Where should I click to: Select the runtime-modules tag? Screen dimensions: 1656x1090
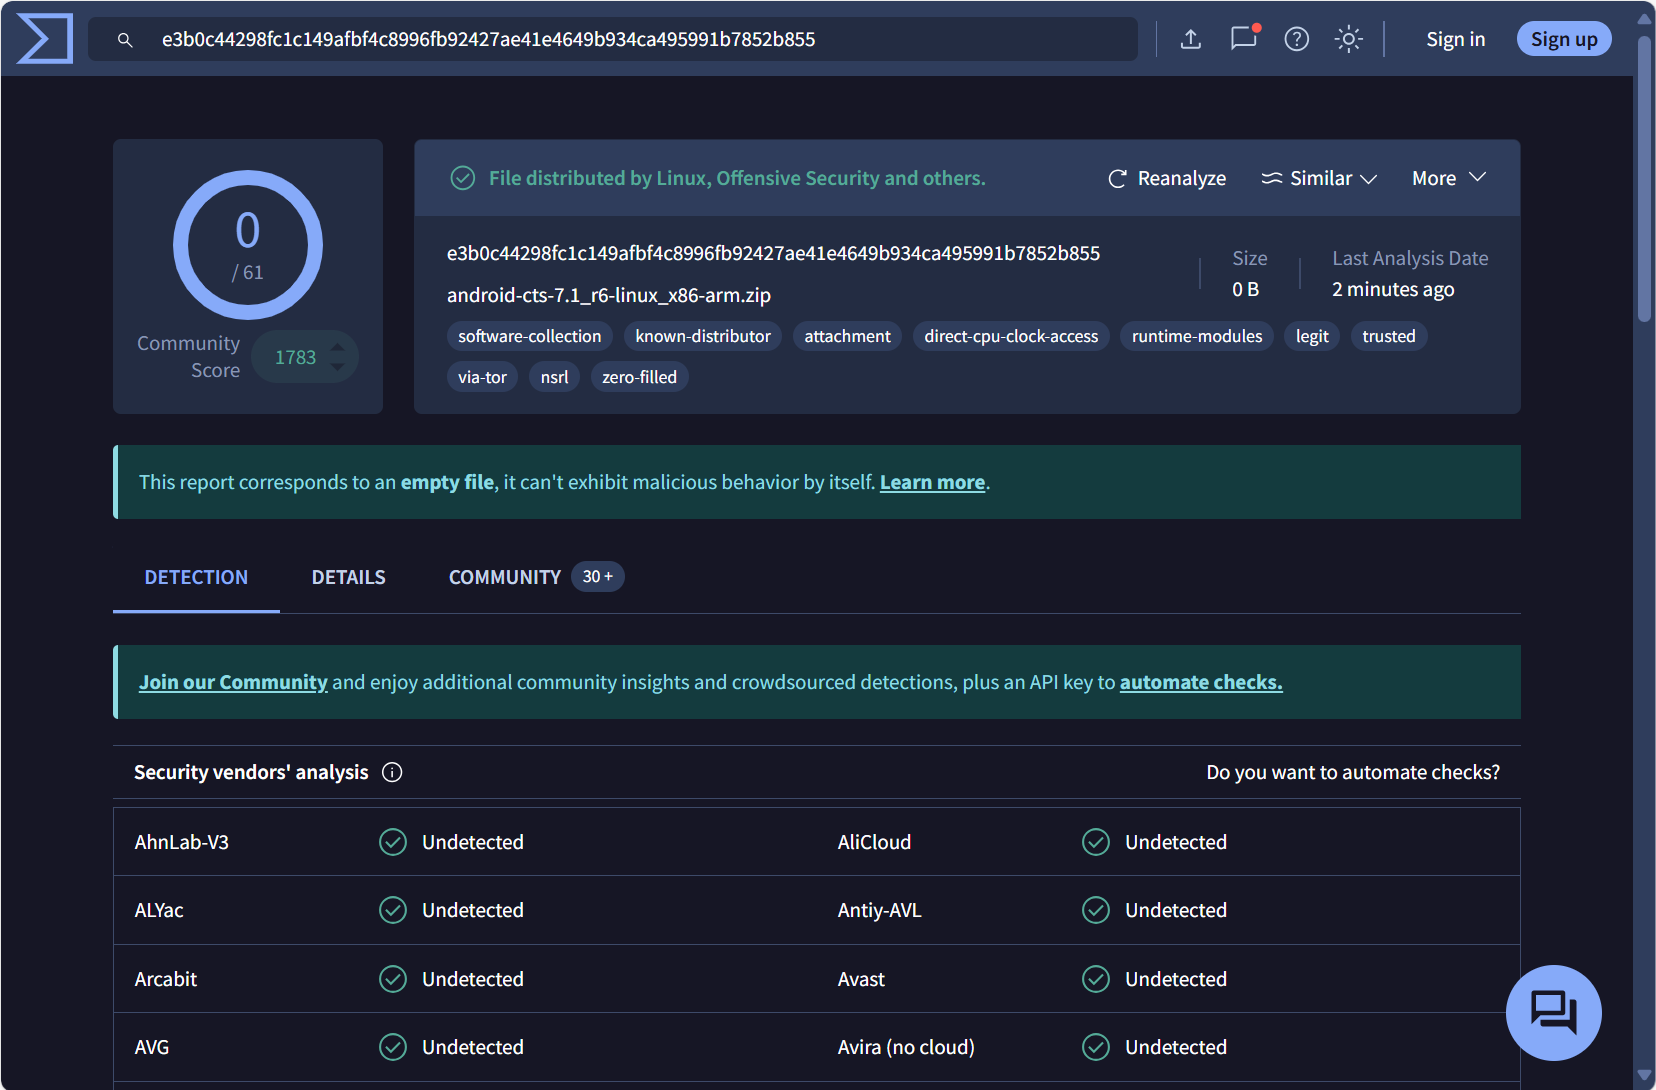[x=1197, y=336]
